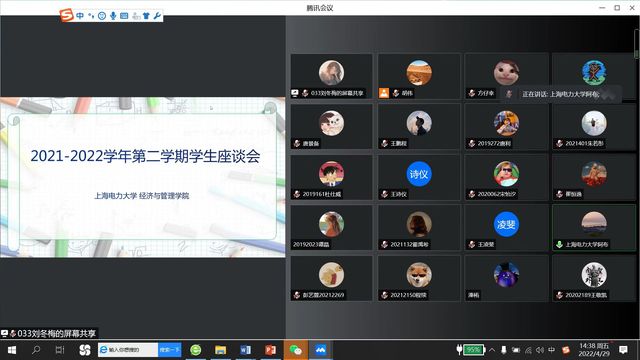The height and width of the screenshot is (360, 640).
Task: Open the Sogou emoji face panel
Action: tap(102, 16)
